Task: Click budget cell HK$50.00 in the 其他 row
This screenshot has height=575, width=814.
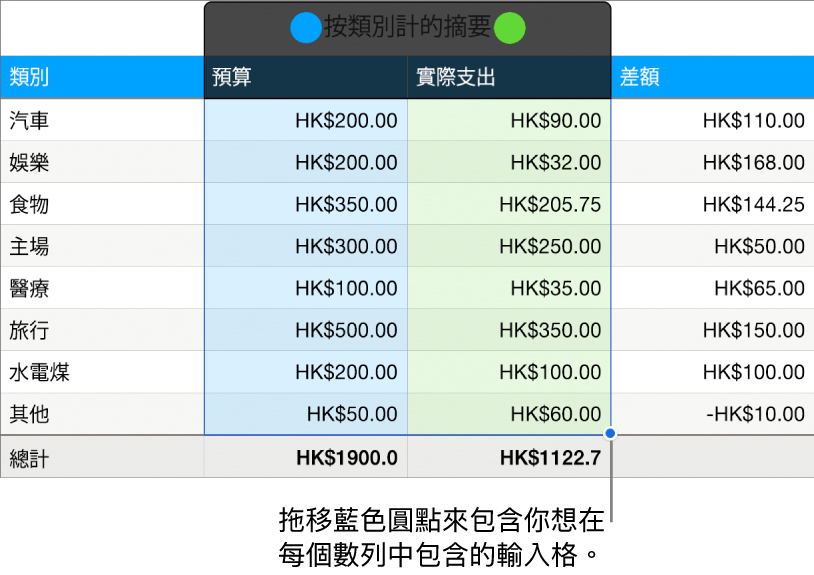Action: (306, 414)
